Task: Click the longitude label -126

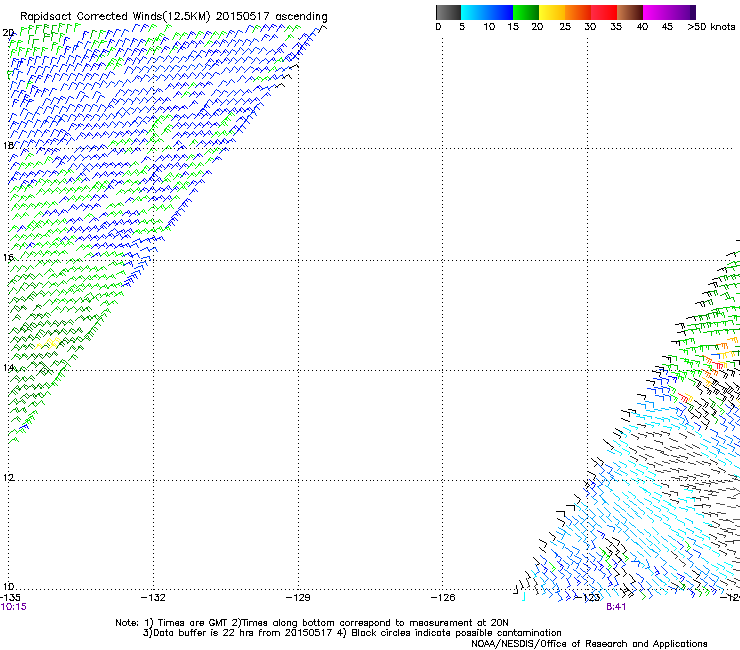Action: tap(443, 598)
